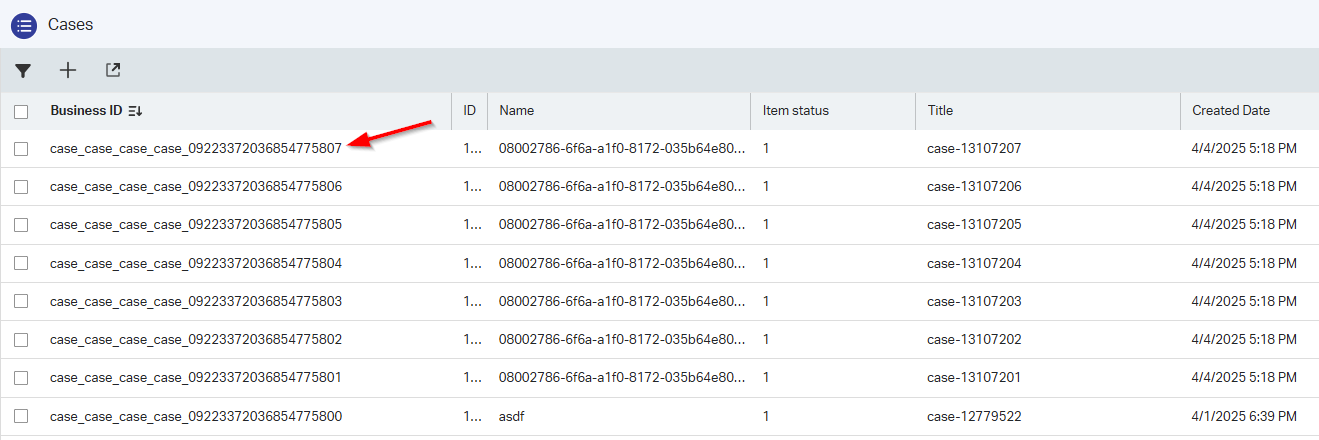Tick checkbox for case ending 775800
The image size is (1319, 440).
pyautogui.click(x=21, y=416)
